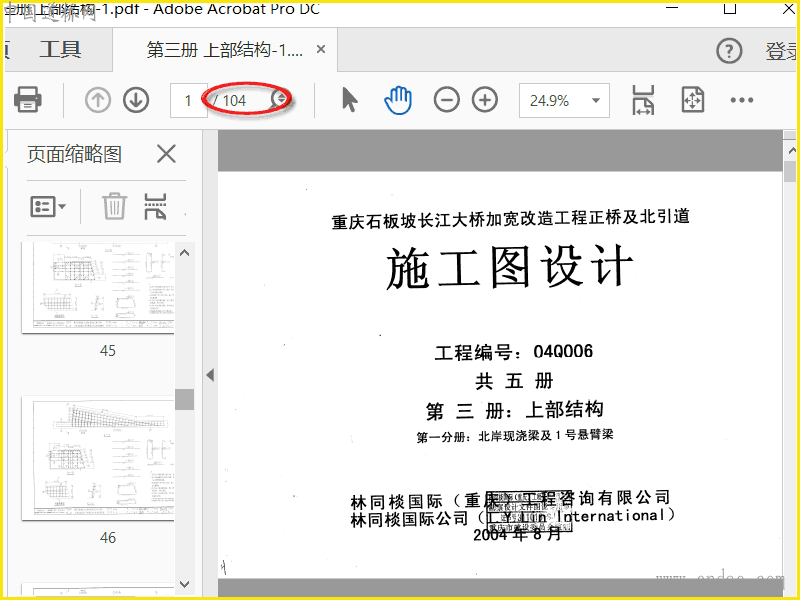
Task: Activate the hand pan tool
Action: pos(398,100)
